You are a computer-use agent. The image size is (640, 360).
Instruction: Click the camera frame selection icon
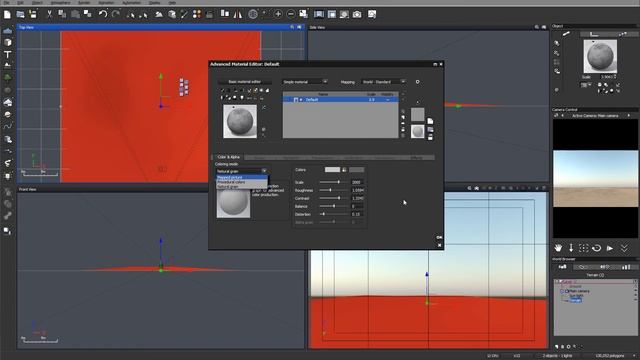584,248
